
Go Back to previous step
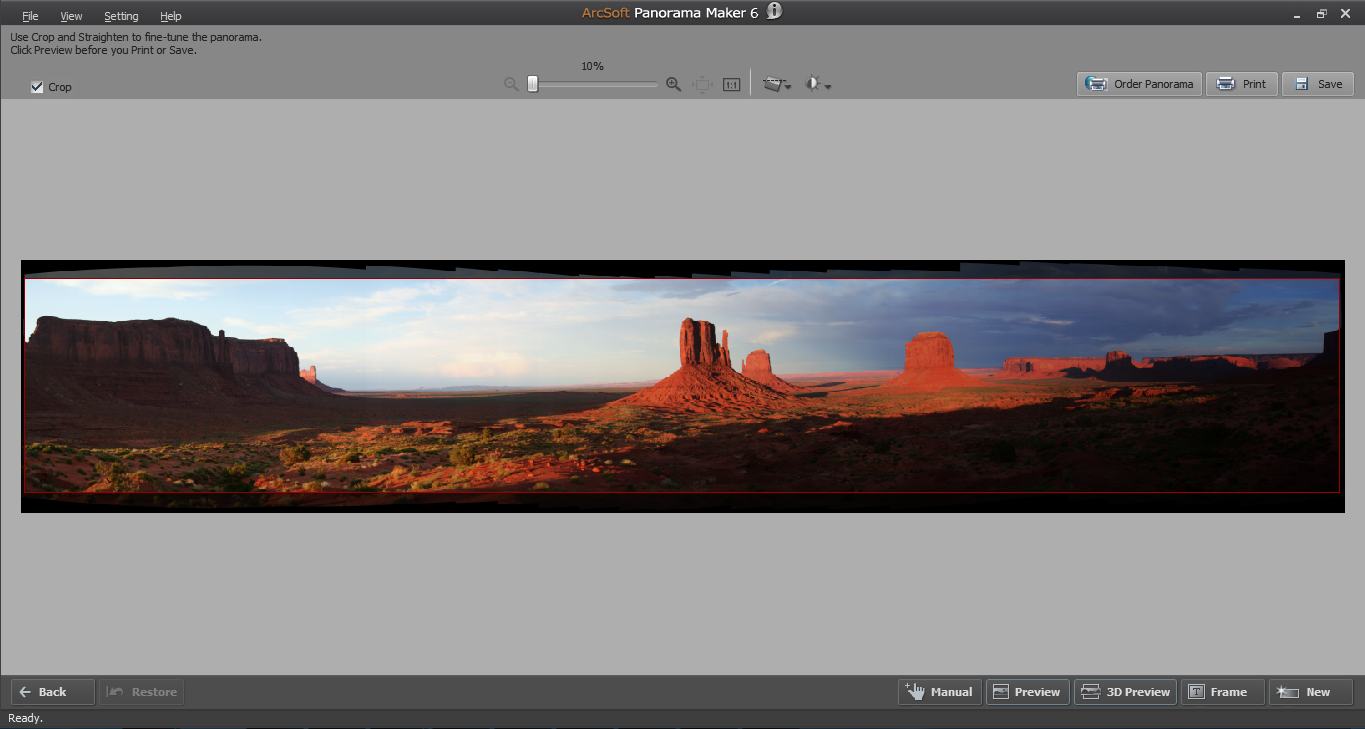[53, 692]
